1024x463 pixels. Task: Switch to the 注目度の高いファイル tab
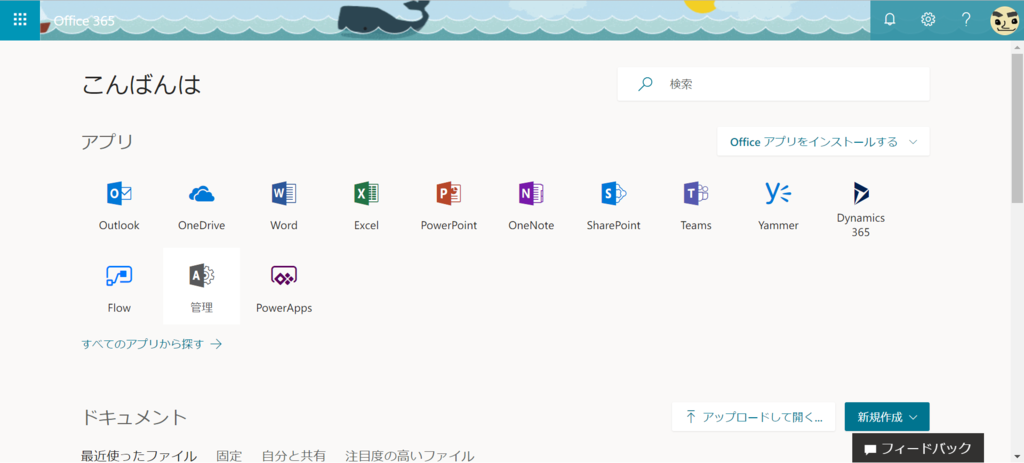click(x=410, y=456)
